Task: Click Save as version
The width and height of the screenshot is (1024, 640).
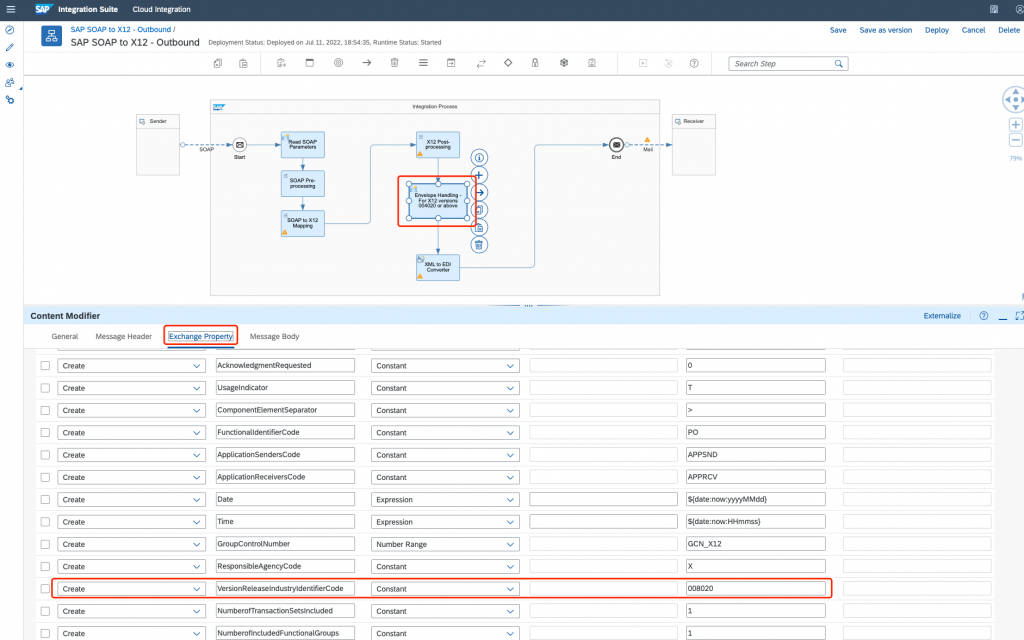Action: coord(886,30)
